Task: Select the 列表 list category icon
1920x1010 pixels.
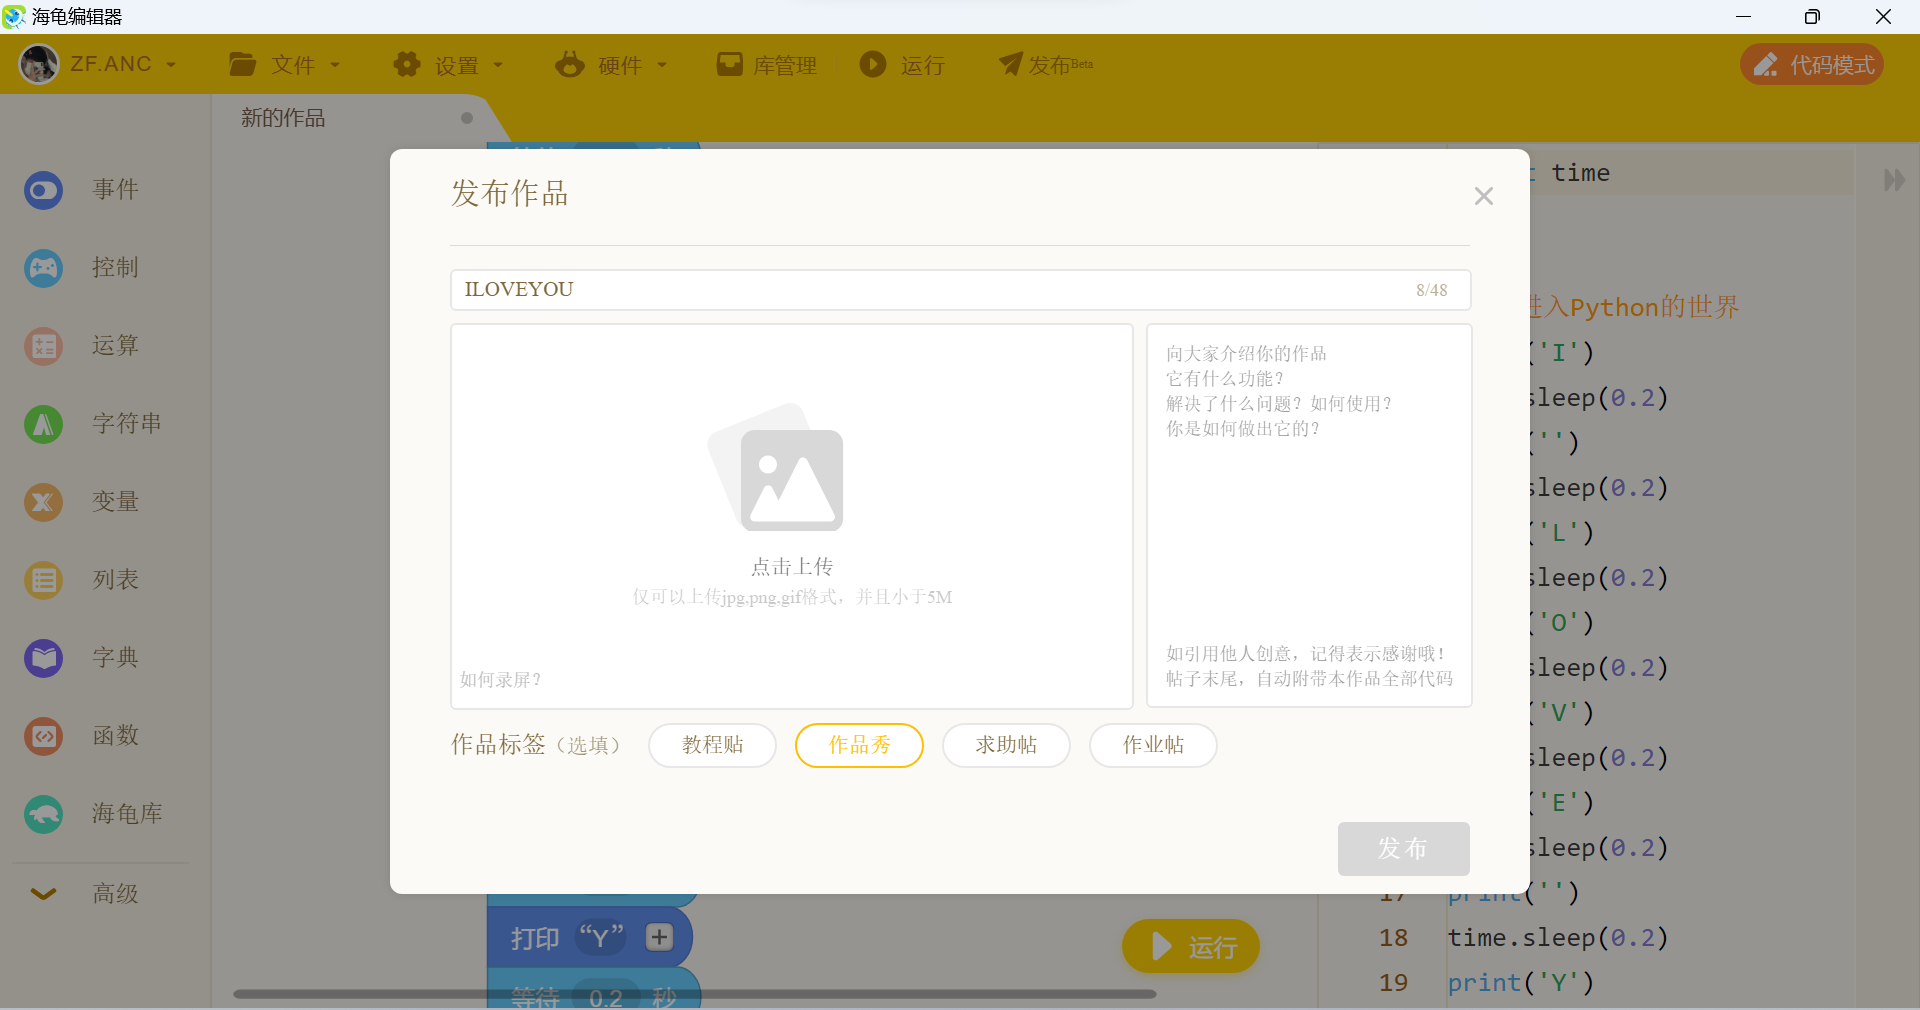Action: (x=43, y=580)
